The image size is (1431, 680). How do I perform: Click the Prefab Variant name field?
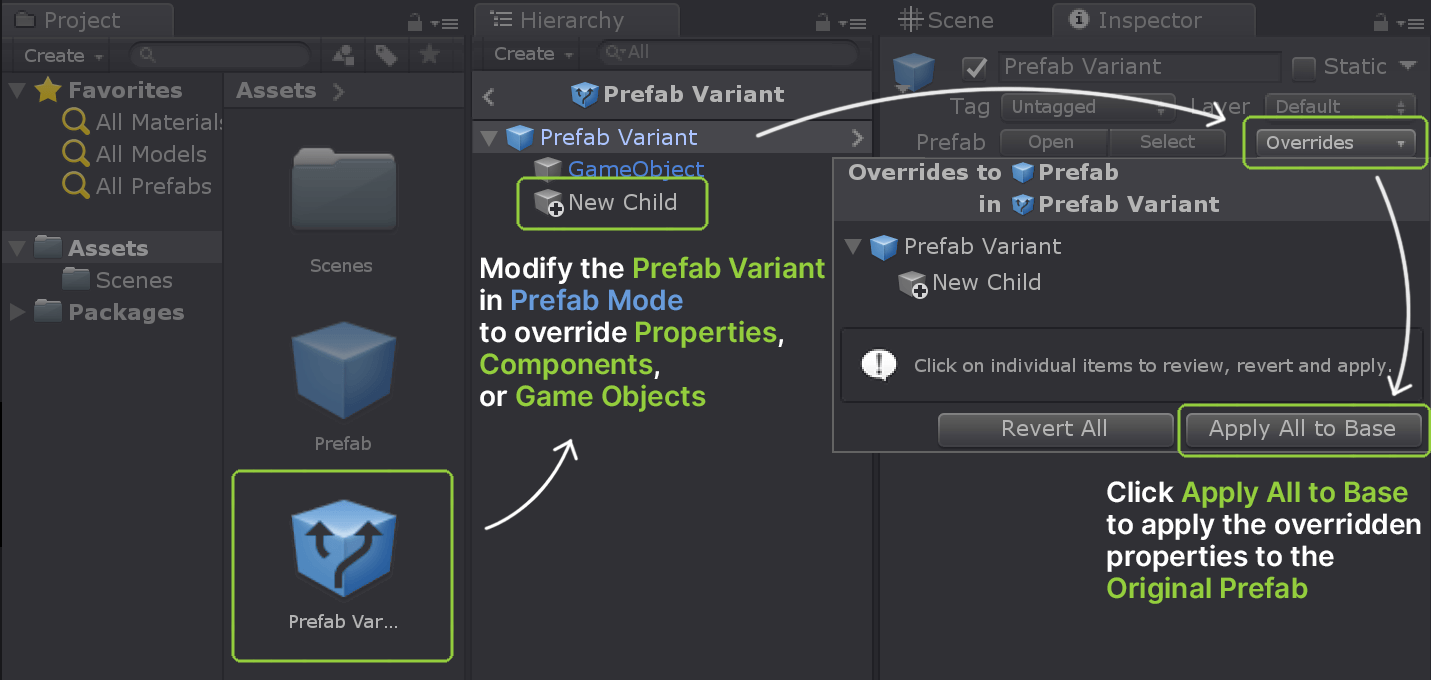(x=1139, y=67)
